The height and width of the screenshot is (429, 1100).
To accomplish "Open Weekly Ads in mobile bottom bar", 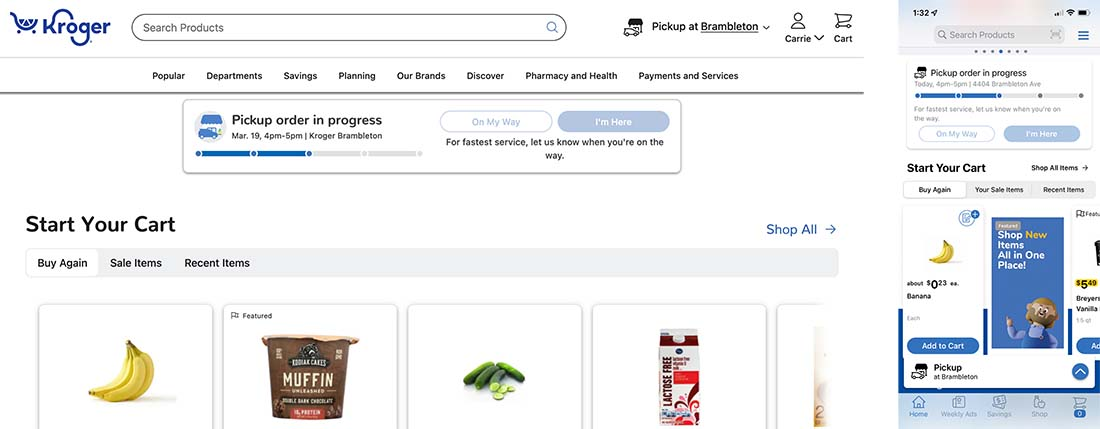I will click(958, 407).
